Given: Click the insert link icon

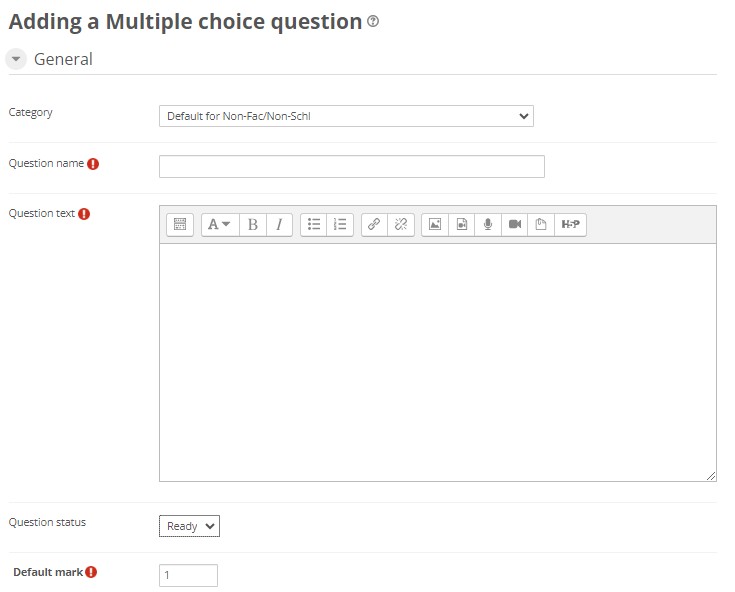Looking at the screenshot, I should coord(374,225).
